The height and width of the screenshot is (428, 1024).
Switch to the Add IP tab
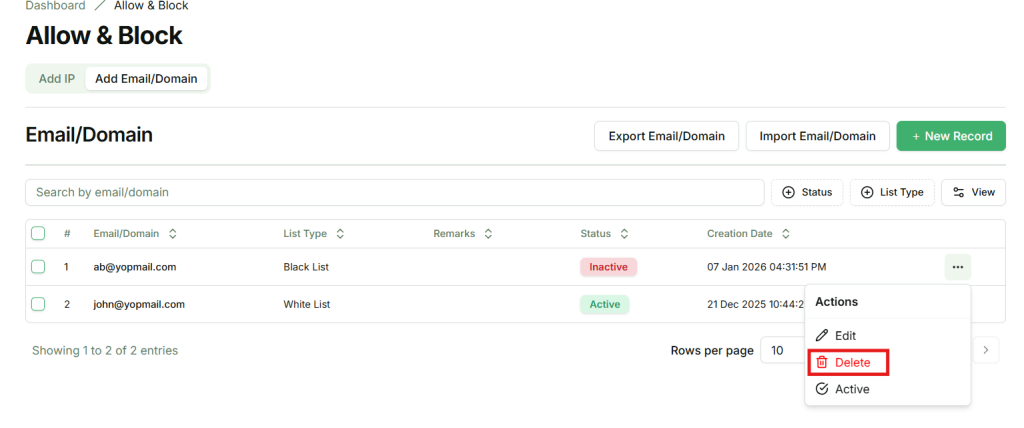56,78
